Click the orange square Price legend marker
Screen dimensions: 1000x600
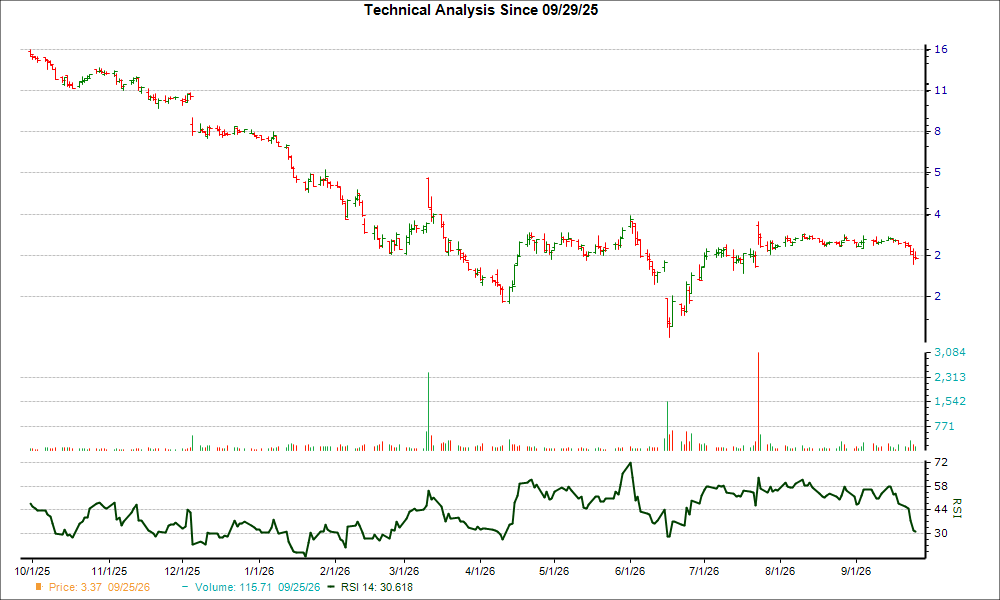[x=38, y=587]
